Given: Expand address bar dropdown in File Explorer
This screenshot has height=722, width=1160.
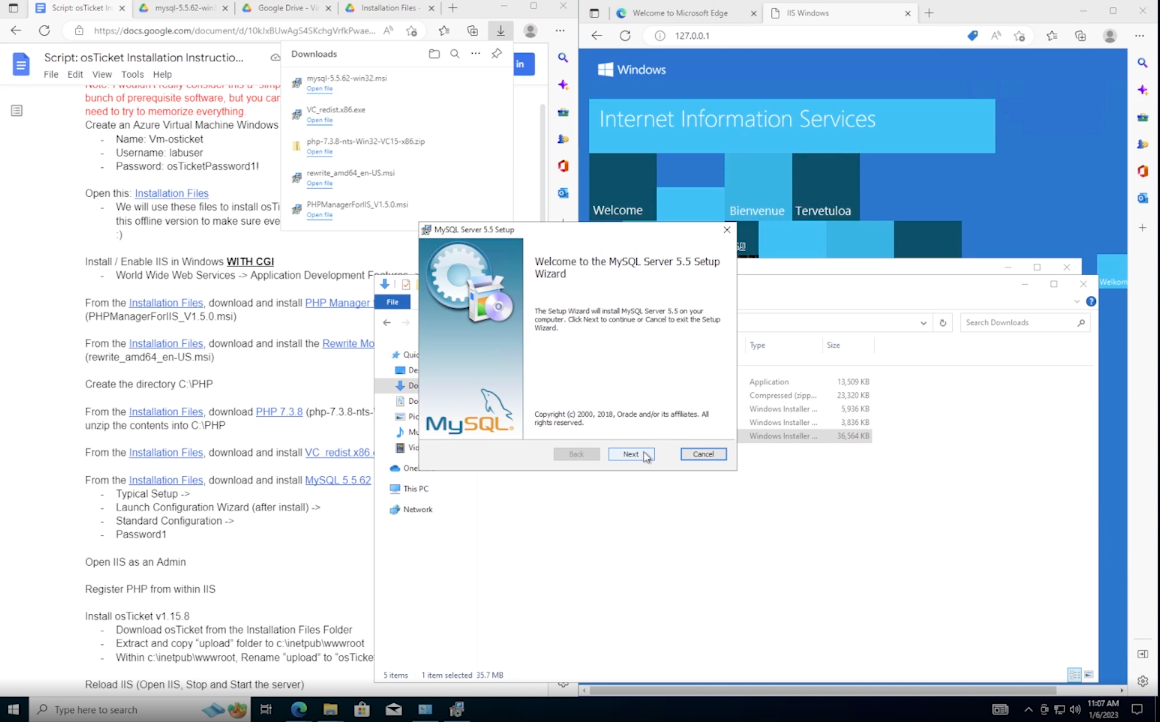Looking at the screenshot, I should (x=923, y=323).
